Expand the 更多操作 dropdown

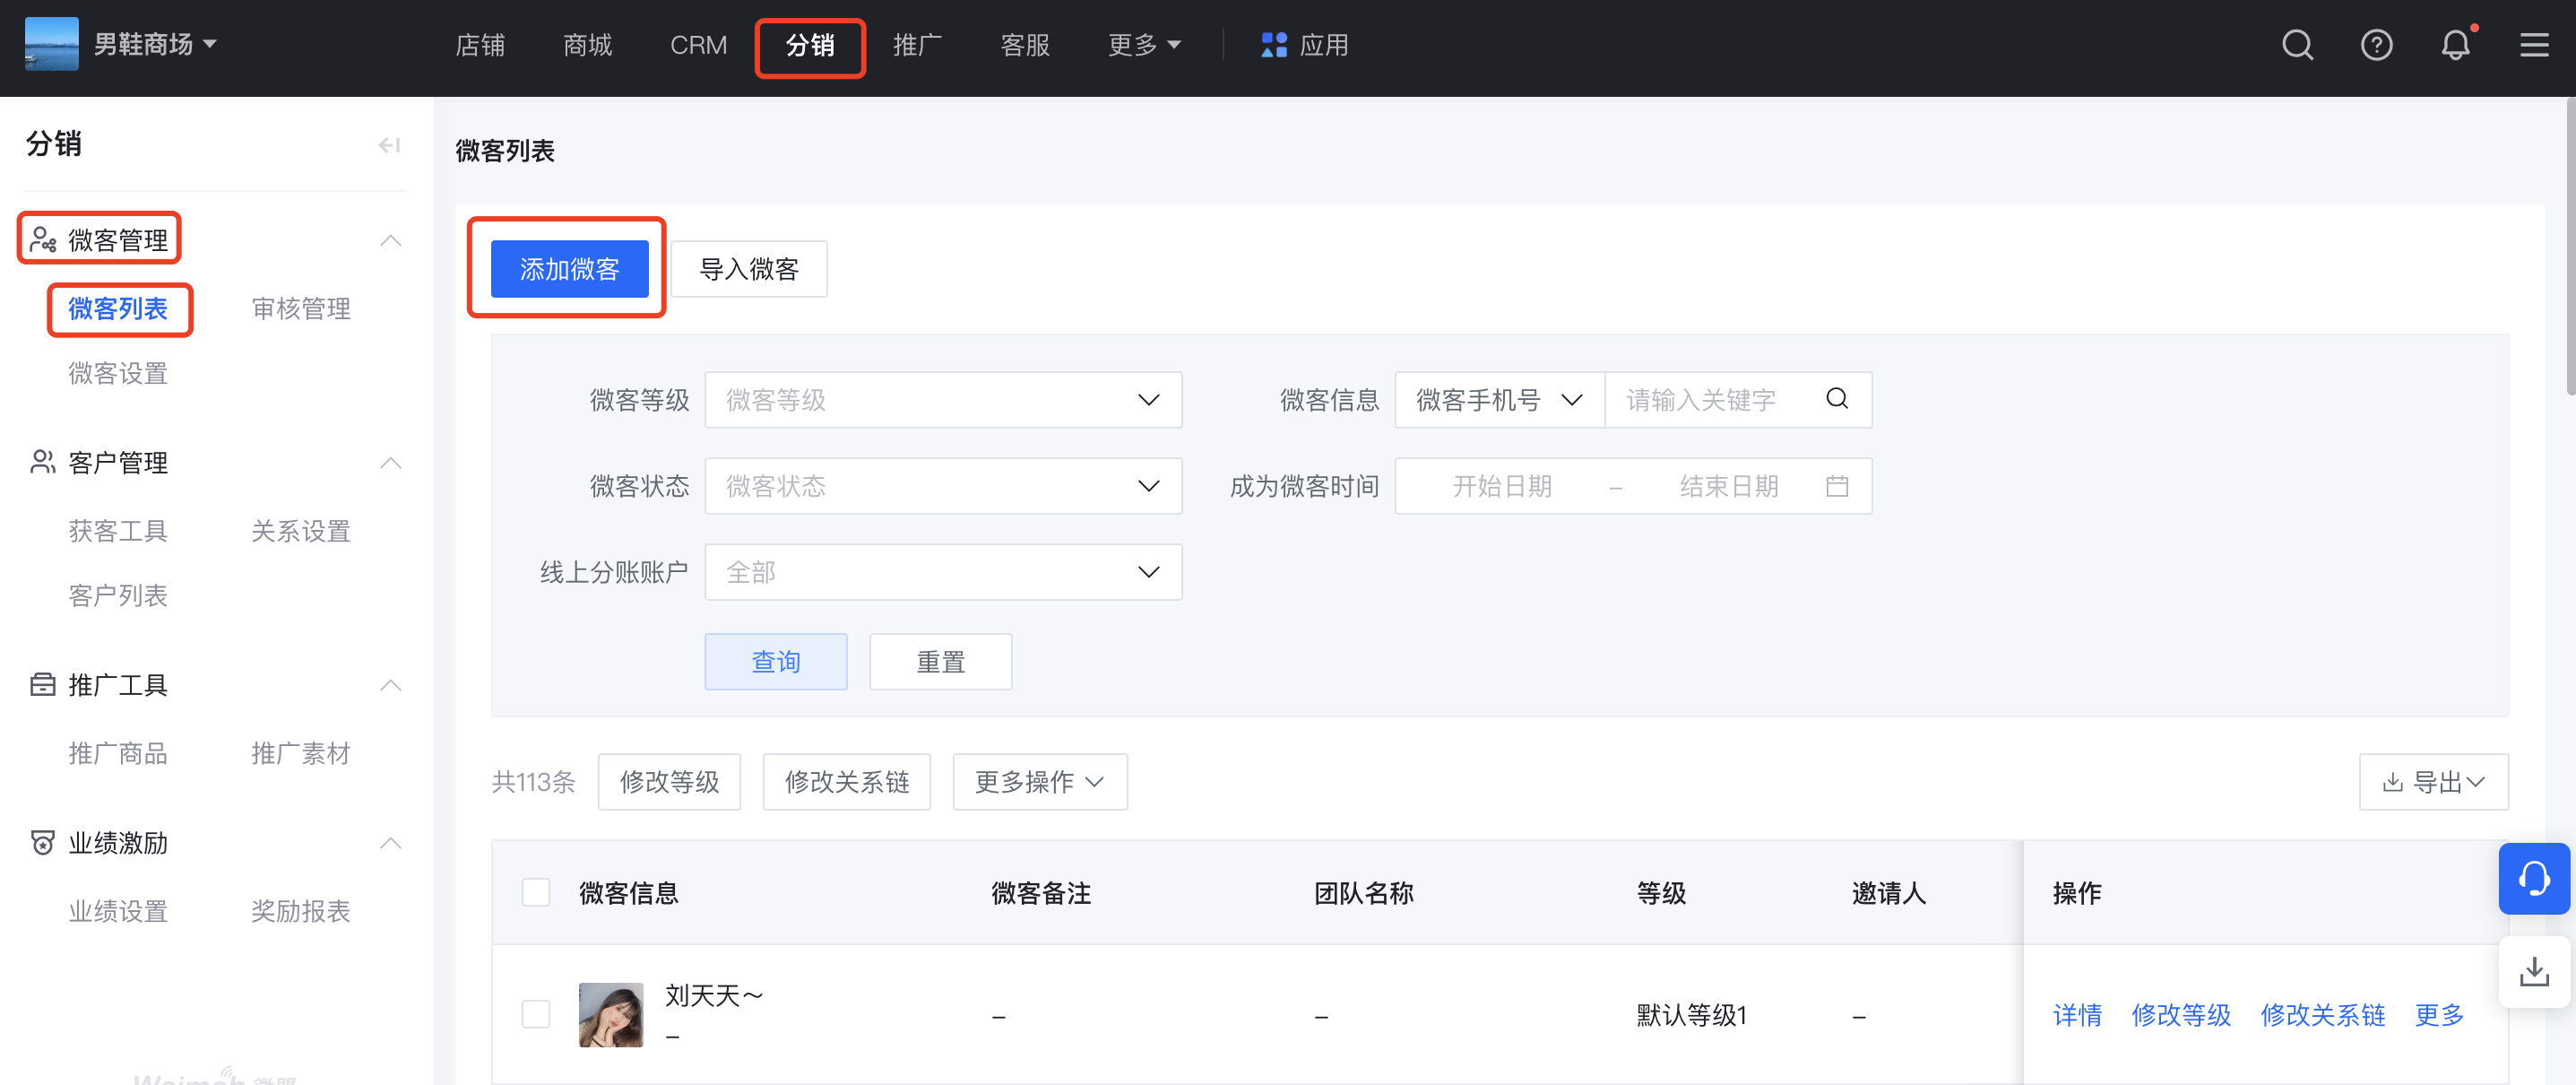1040,781
